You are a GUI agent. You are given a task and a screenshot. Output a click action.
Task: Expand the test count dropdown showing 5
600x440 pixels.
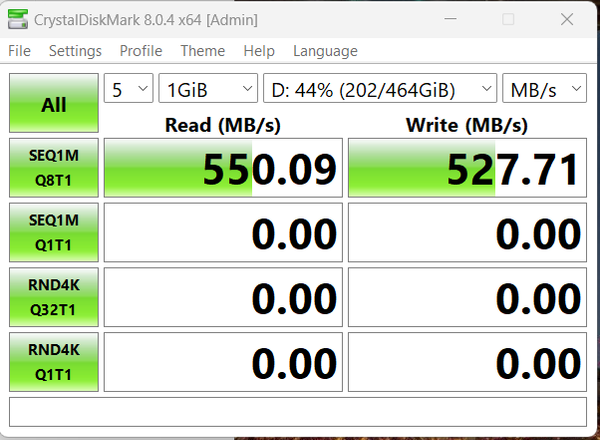[x=129, y=88]
